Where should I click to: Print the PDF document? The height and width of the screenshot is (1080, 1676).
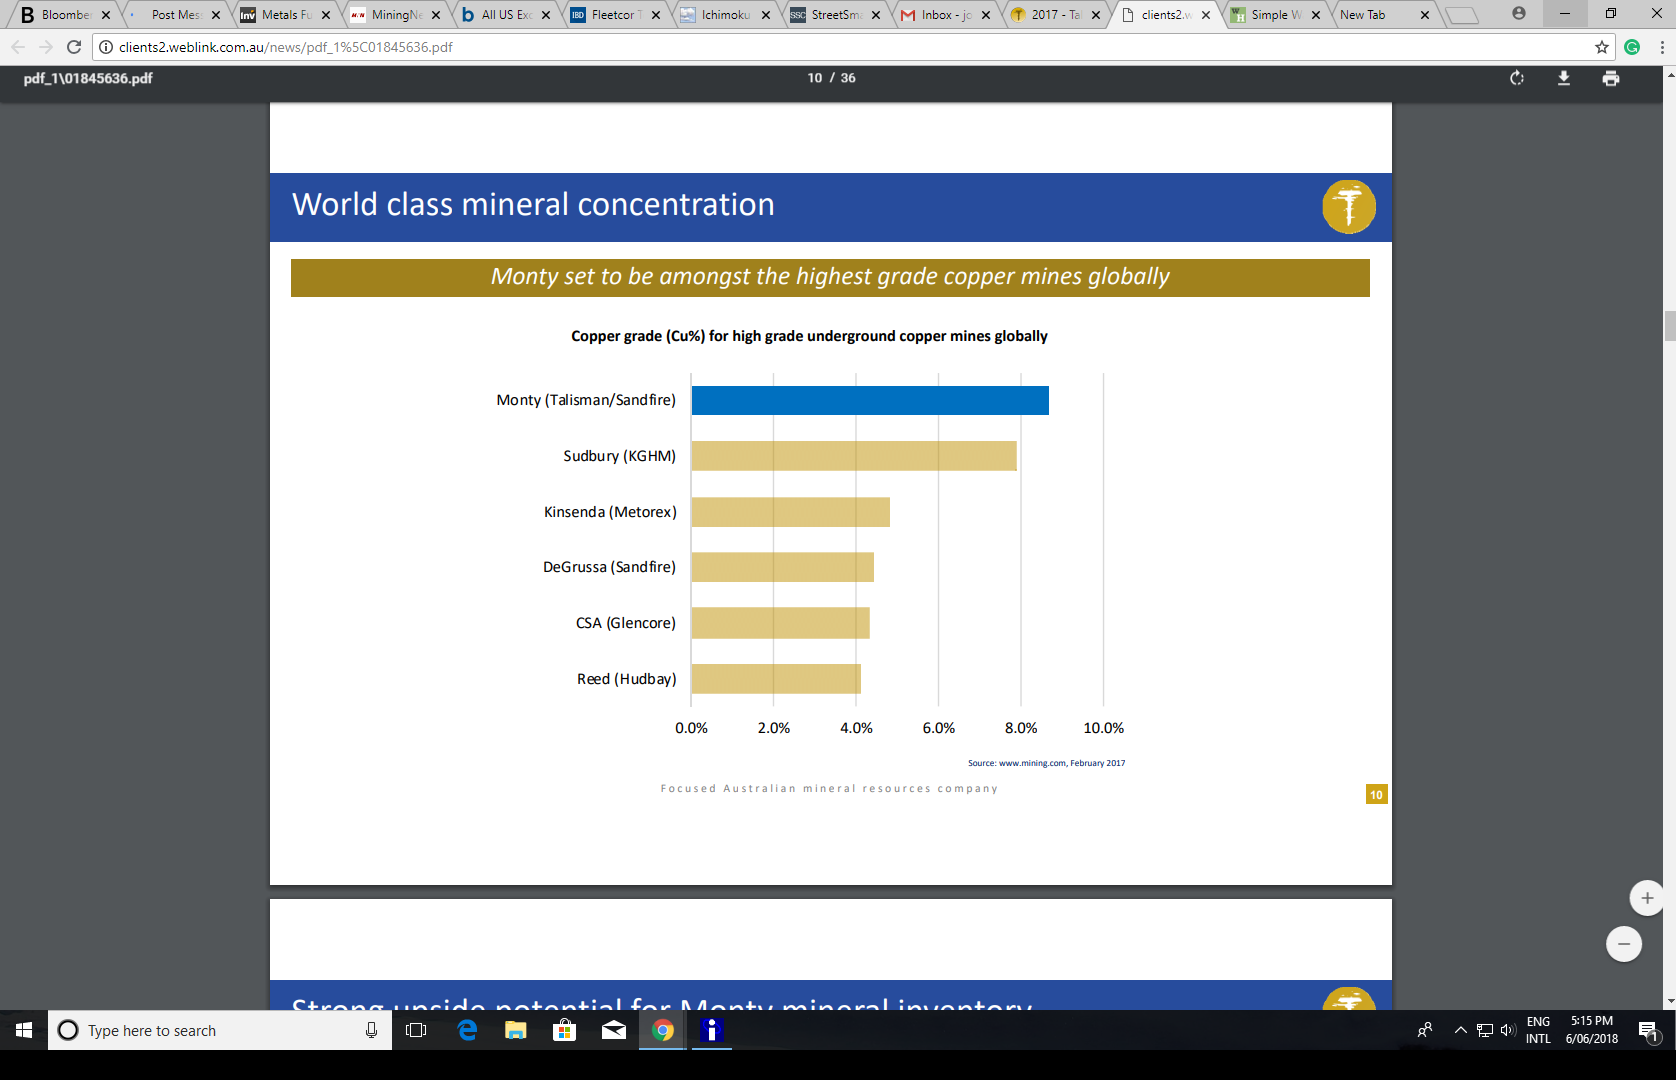[x=1611, y=78]
